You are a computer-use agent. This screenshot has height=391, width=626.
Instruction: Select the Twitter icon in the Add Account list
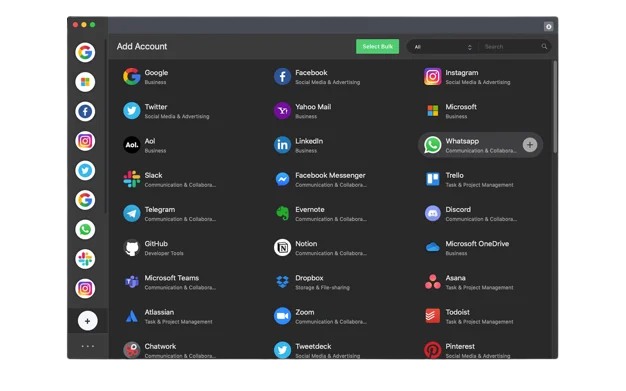[x=132, y=111]
